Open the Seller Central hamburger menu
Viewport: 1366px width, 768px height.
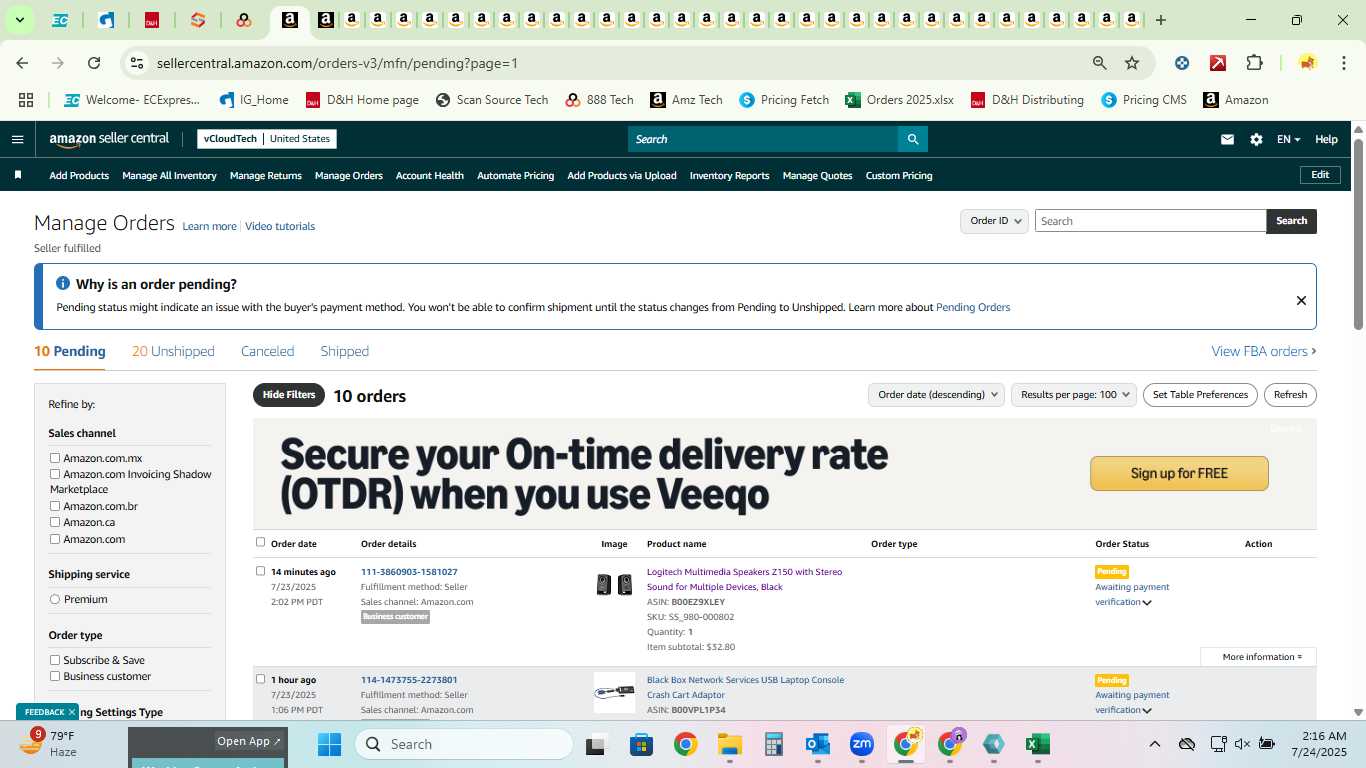[x=17, y=139]
